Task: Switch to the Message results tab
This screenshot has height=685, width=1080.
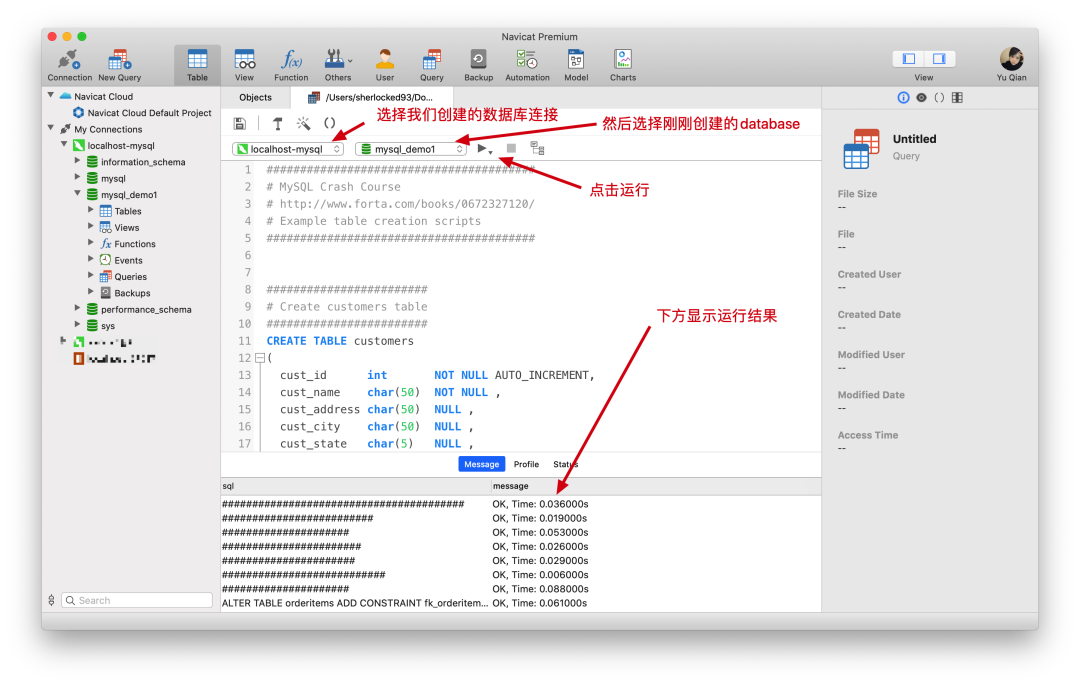Action: [481, 464]
